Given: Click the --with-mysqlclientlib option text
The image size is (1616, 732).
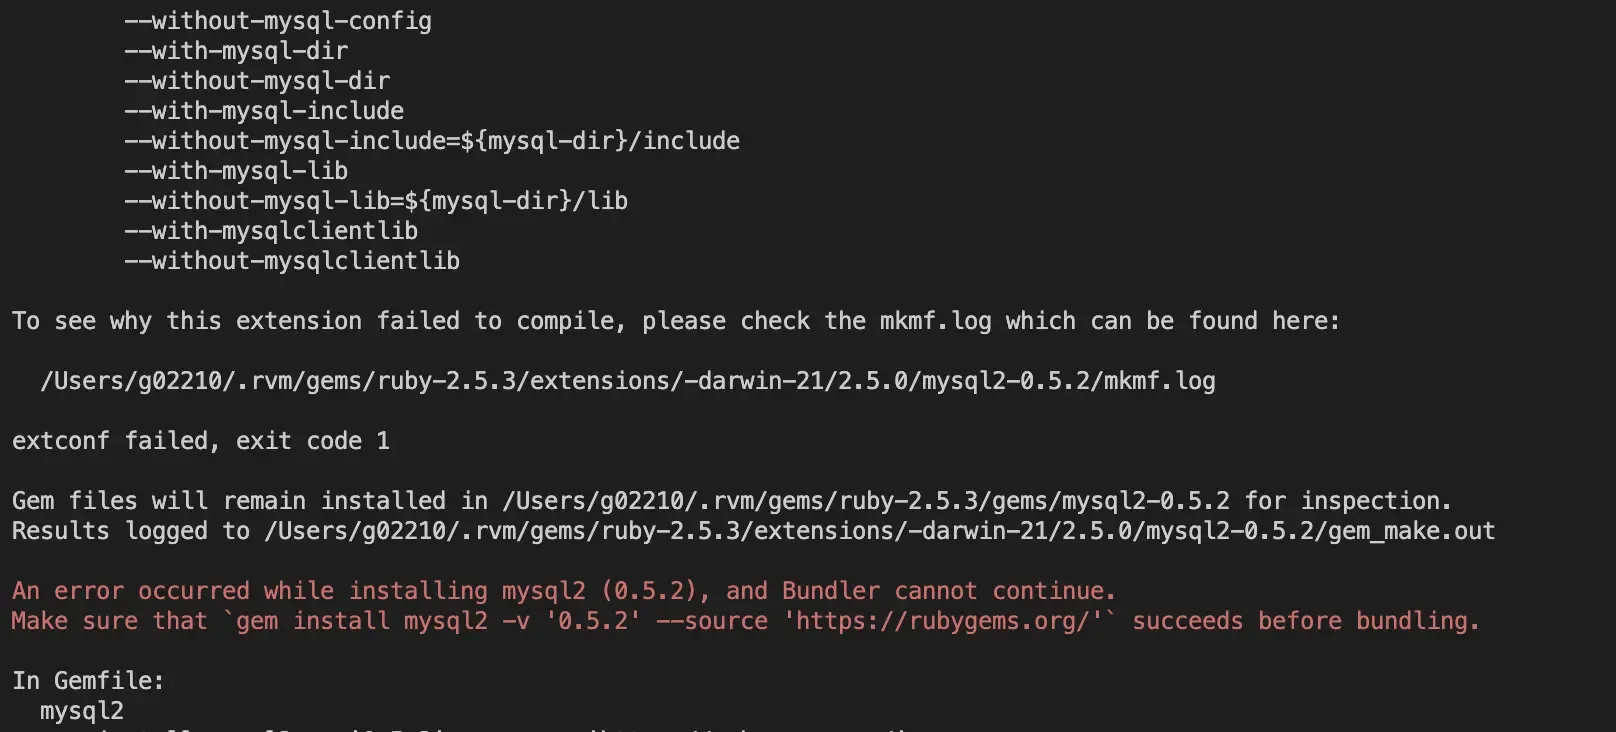Looking at the screenshot, I should tap(271, 231).
